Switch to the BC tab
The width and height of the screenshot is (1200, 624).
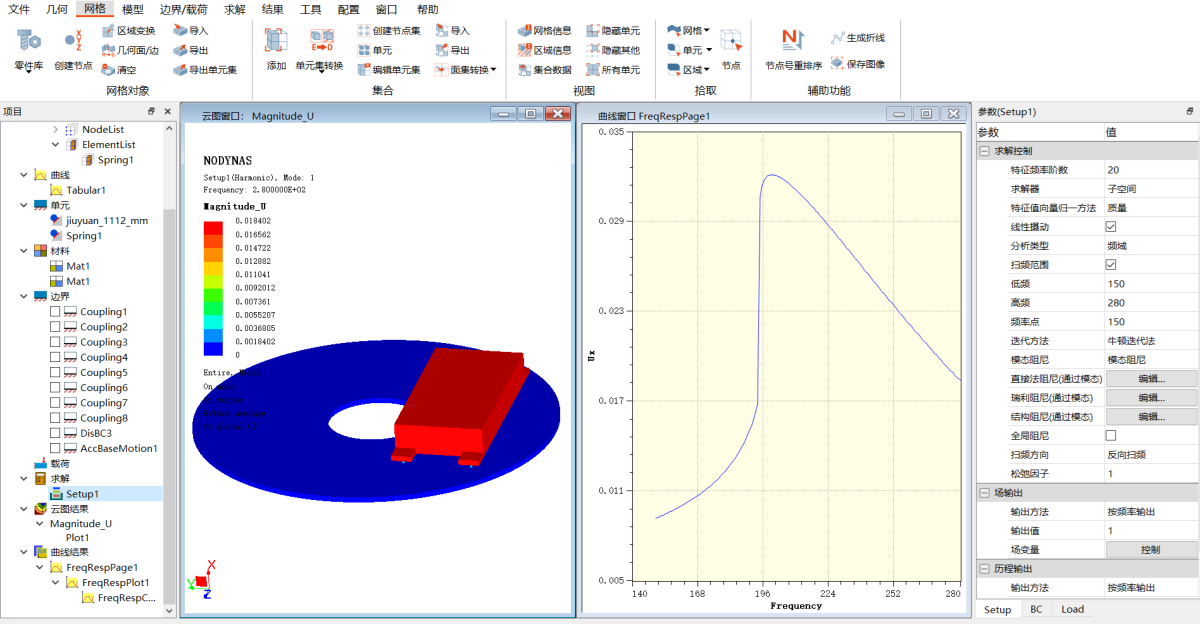(x=1036, y=609)
